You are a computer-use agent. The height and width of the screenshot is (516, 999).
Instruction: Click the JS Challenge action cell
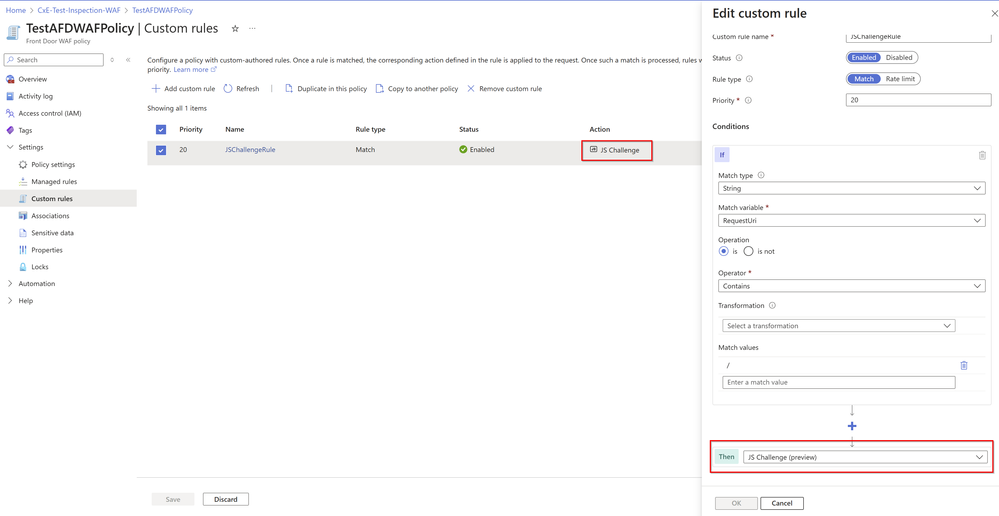click(x=615, y=150)
